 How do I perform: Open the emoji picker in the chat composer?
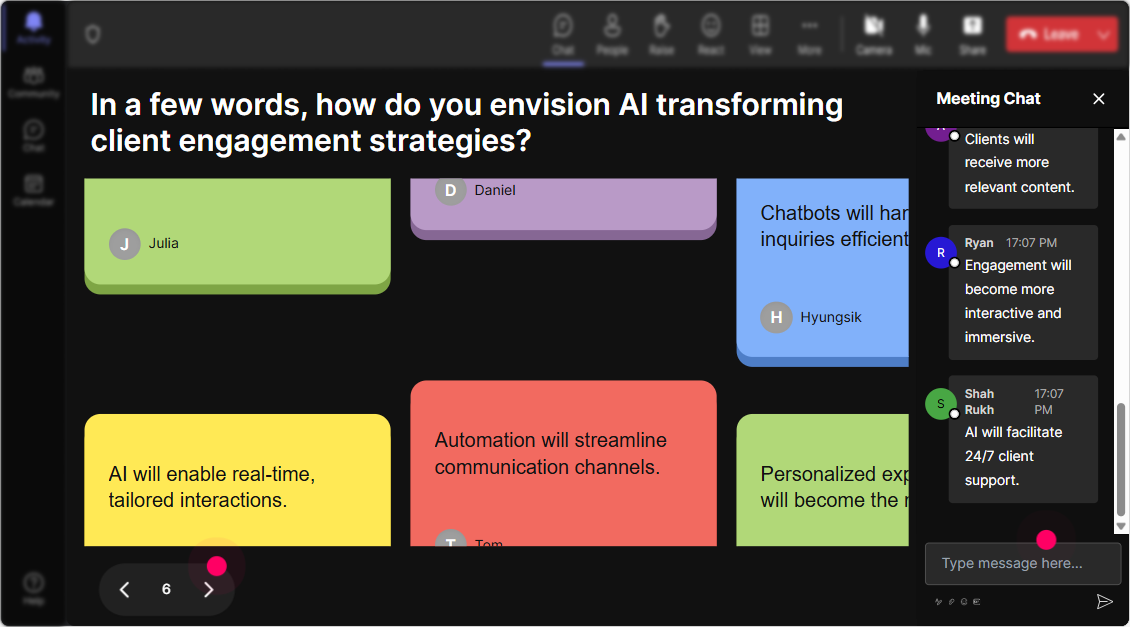click(x=964, y=602)
